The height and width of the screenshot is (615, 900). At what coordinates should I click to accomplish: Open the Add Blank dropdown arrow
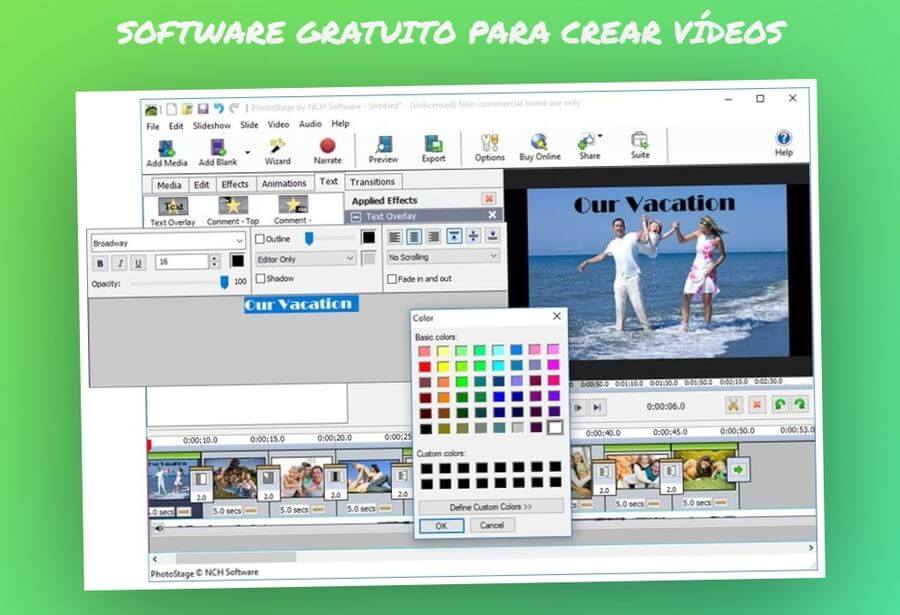[x=248, y=152]
